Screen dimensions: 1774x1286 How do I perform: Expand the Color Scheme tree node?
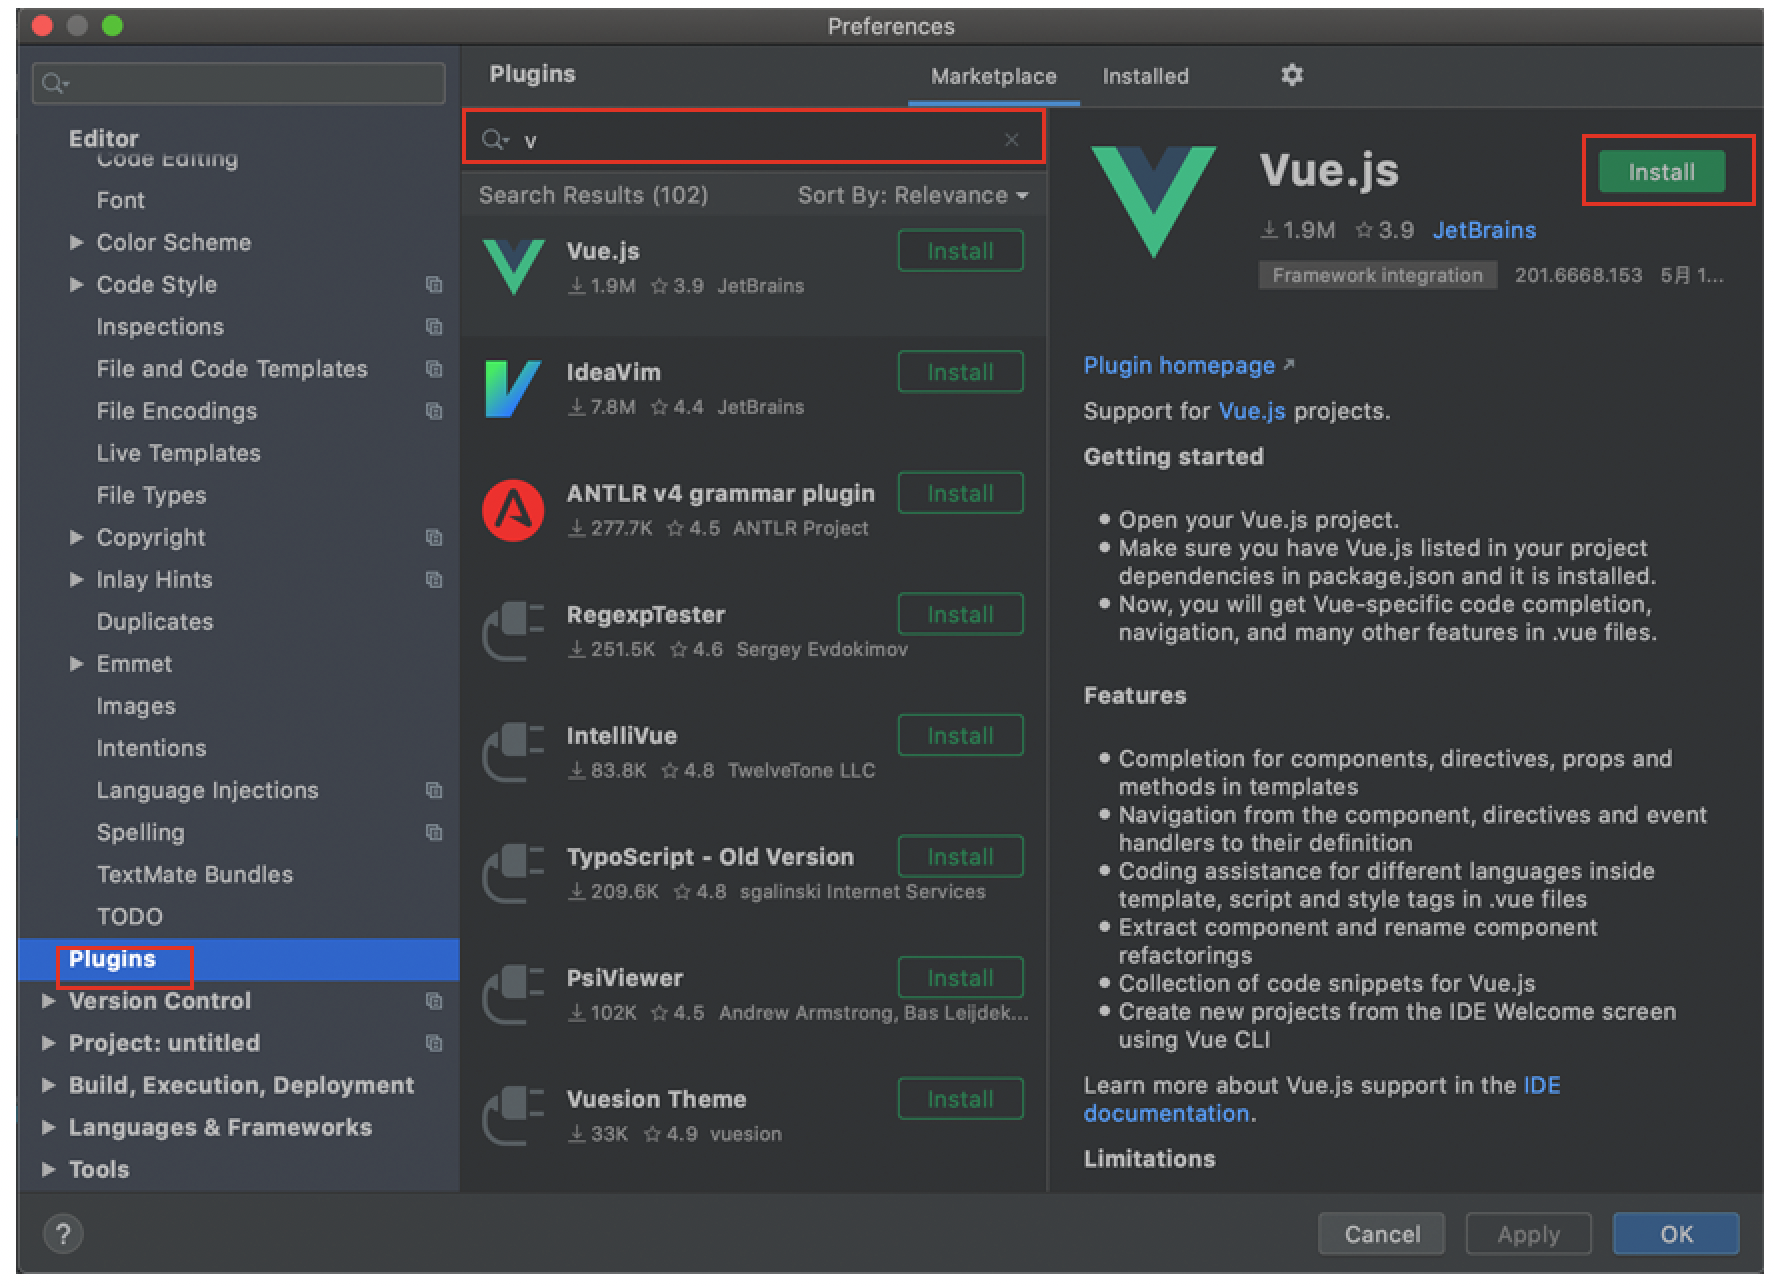(76, 242)
